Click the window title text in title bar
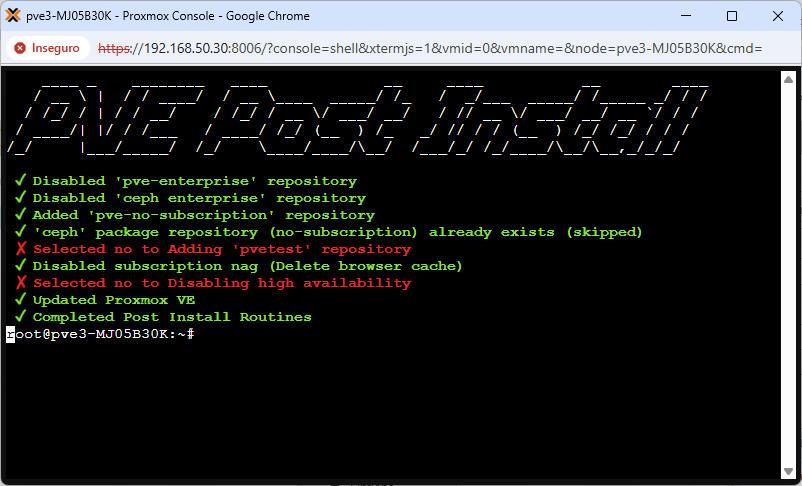 (168, 16)
